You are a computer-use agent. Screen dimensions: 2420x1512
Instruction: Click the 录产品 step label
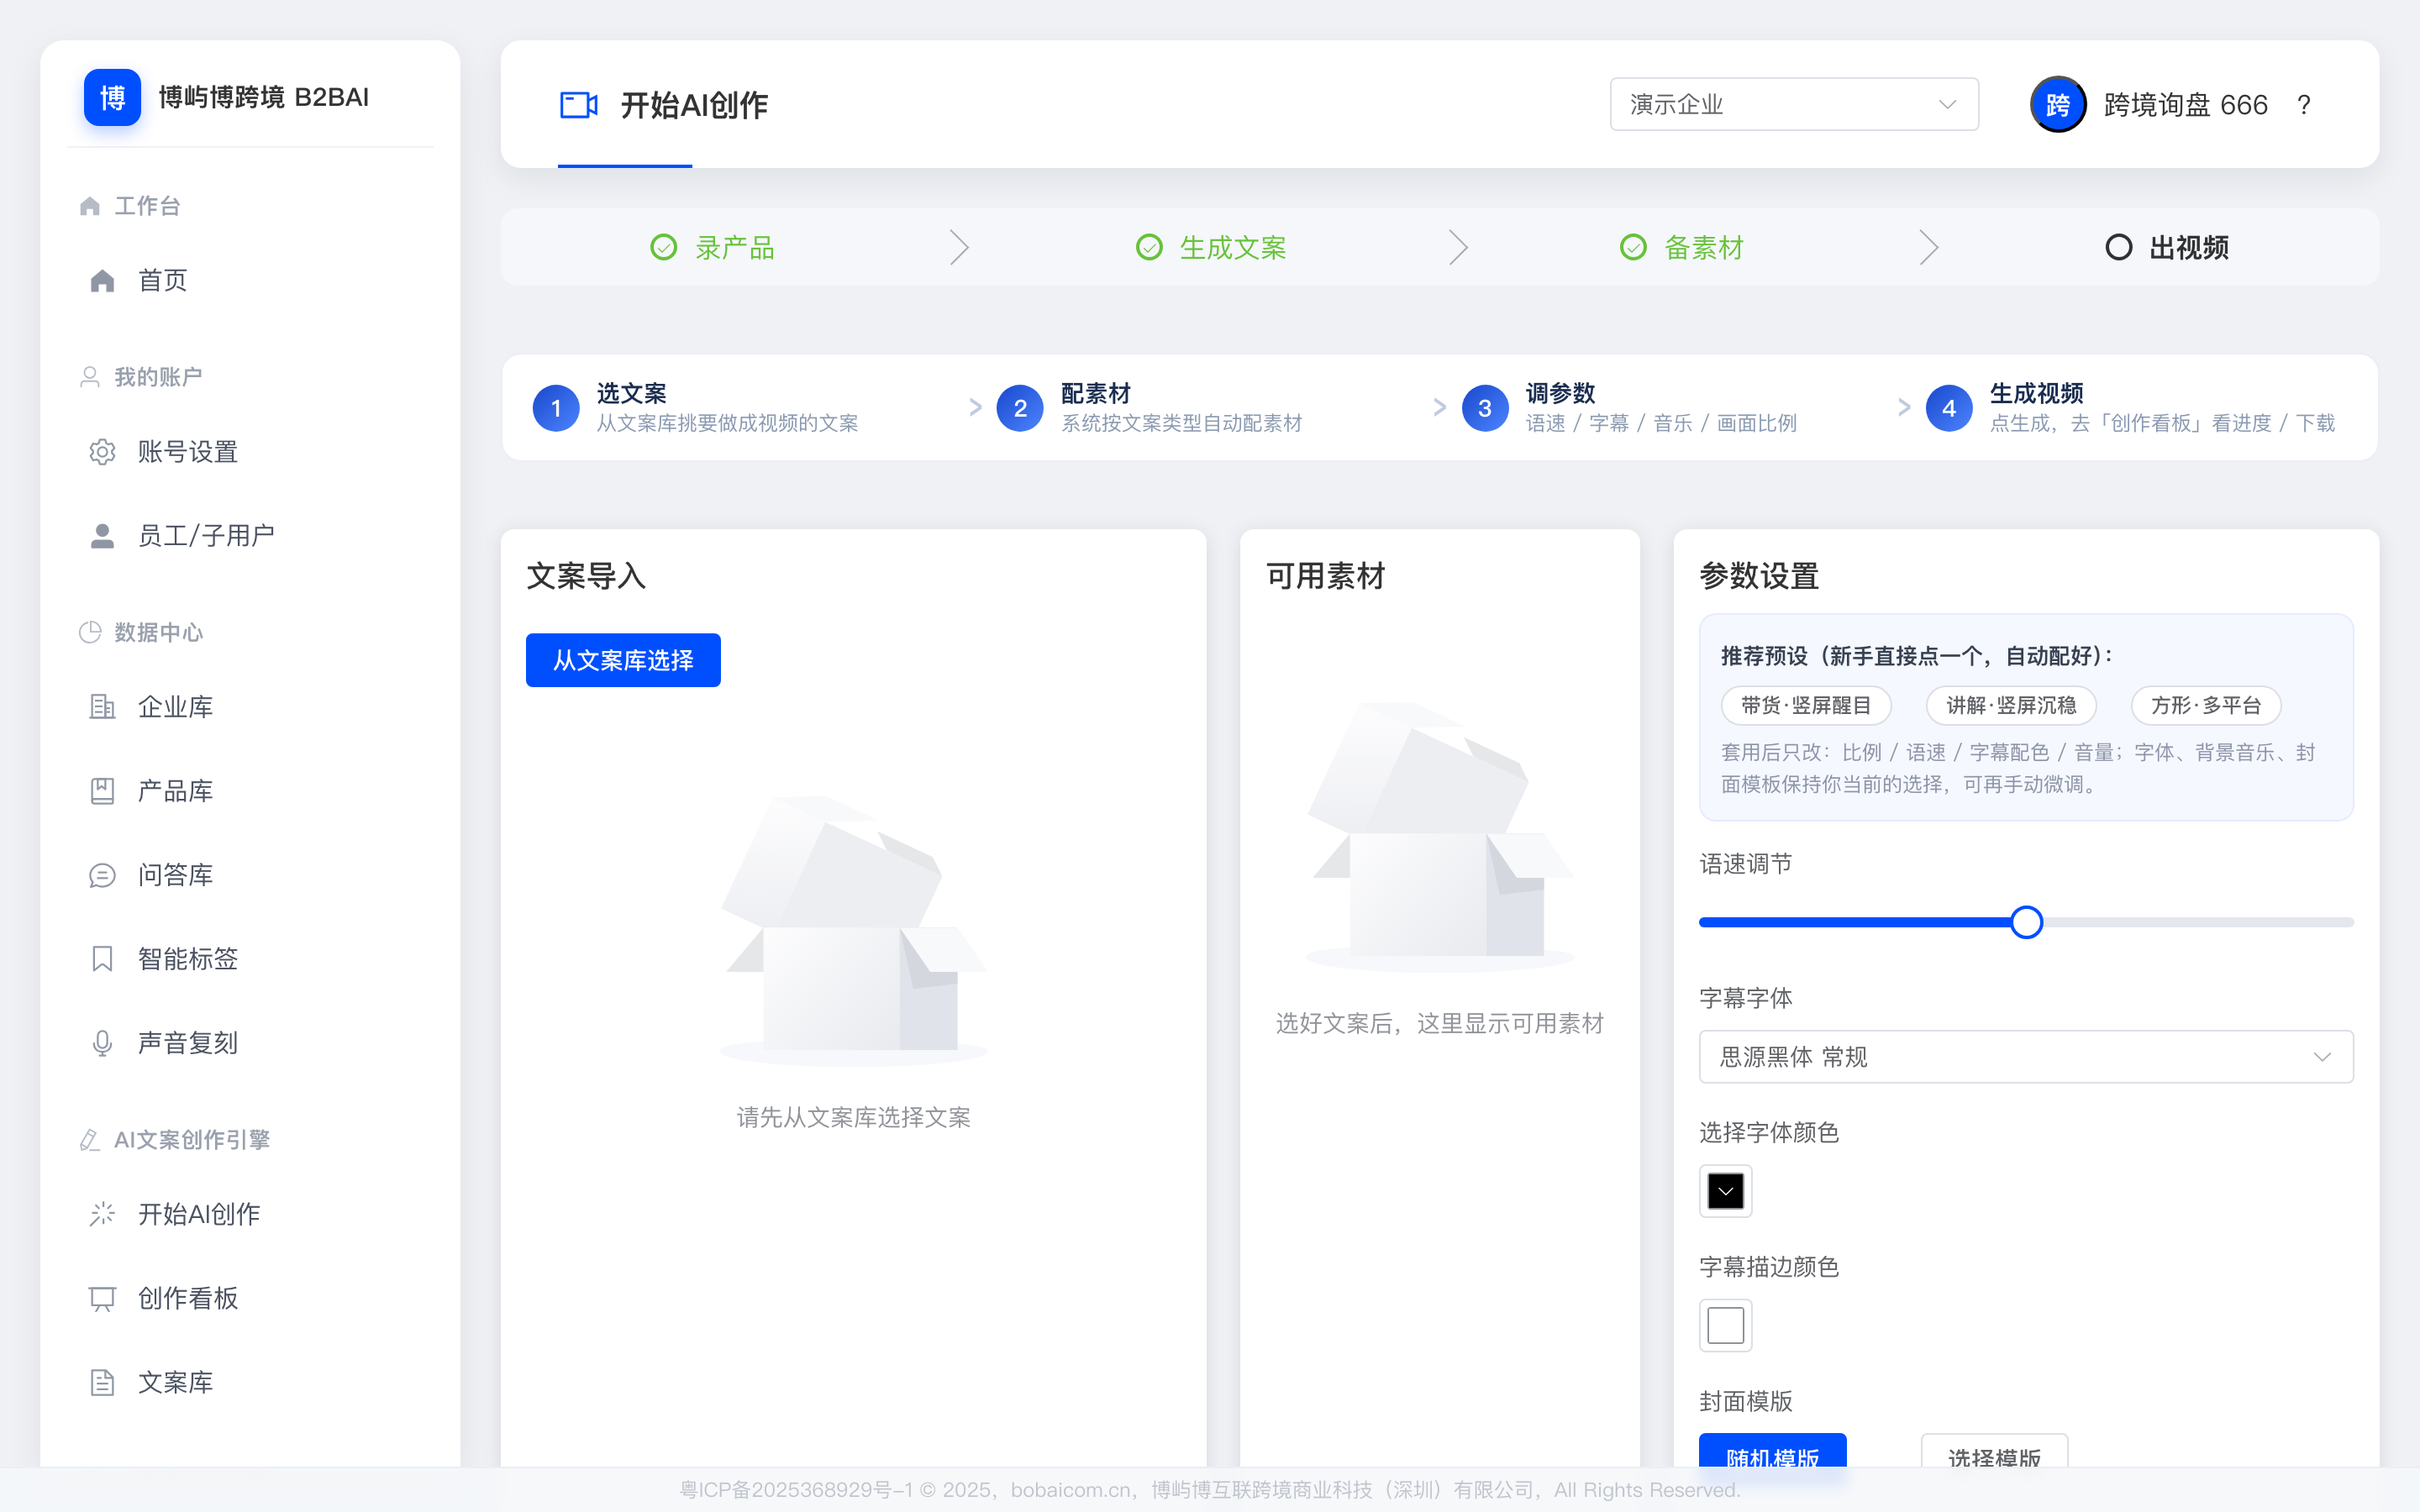point(735,247)
